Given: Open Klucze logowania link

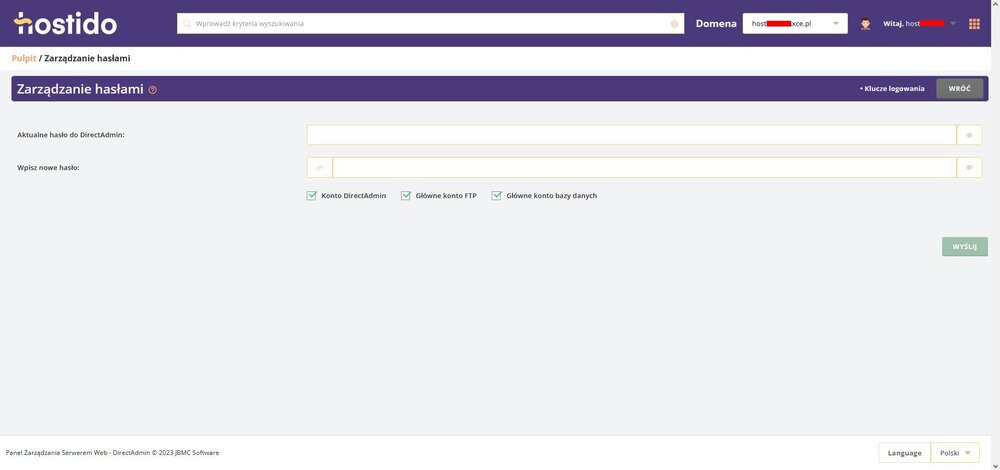Looking at the screenshot, I should [x=894, y=89].
